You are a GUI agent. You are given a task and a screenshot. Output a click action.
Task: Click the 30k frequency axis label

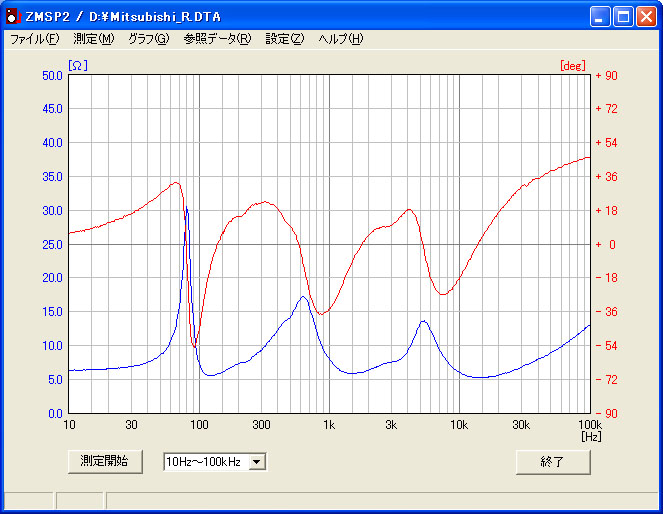pos(521,425)
